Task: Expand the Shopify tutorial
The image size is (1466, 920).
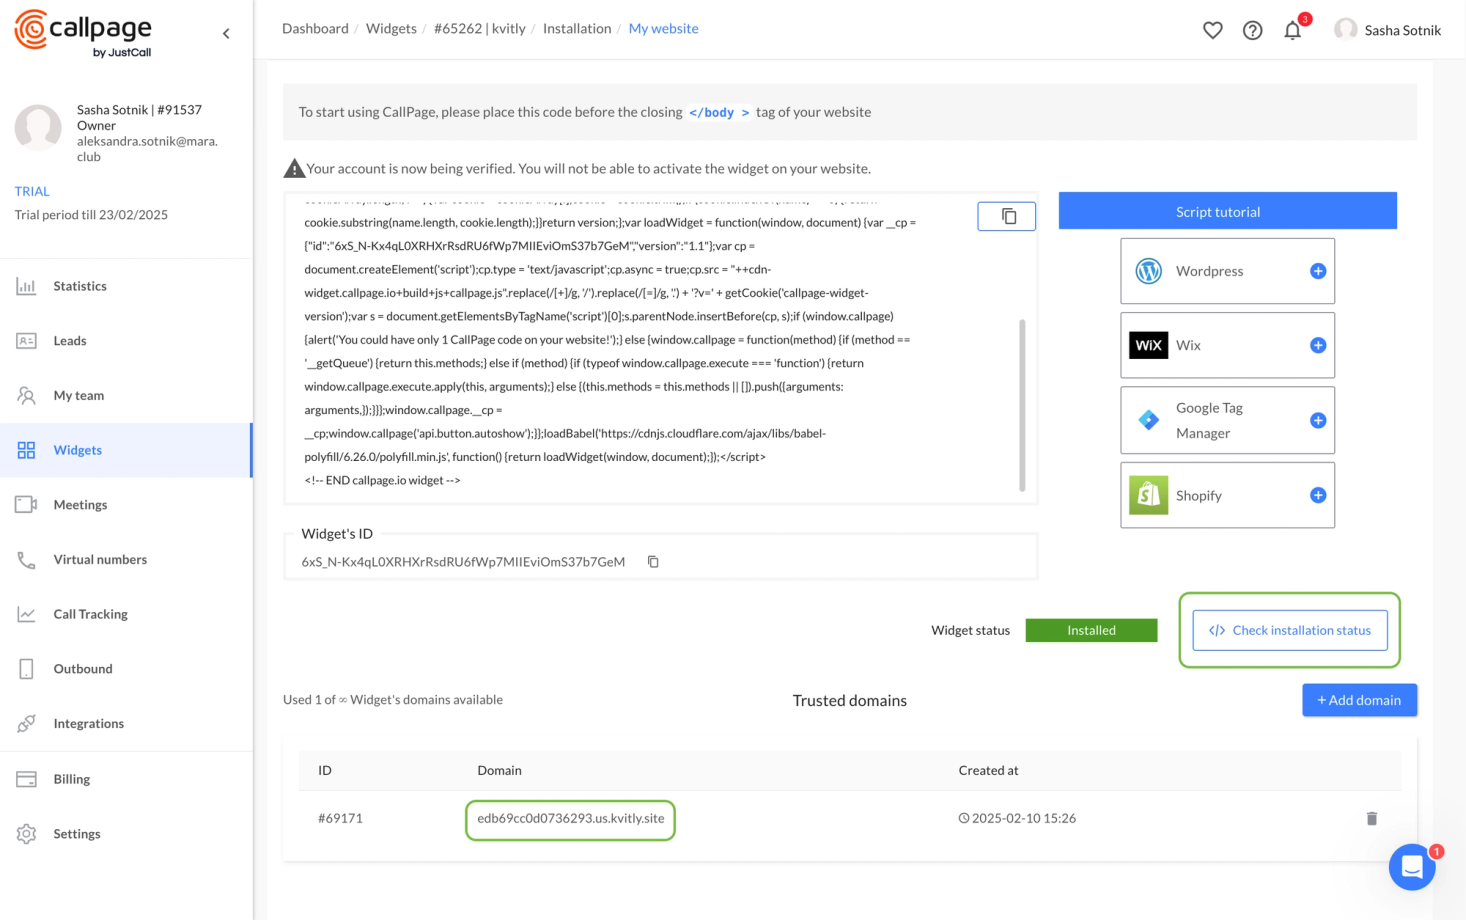Action: coord(1318,495)
